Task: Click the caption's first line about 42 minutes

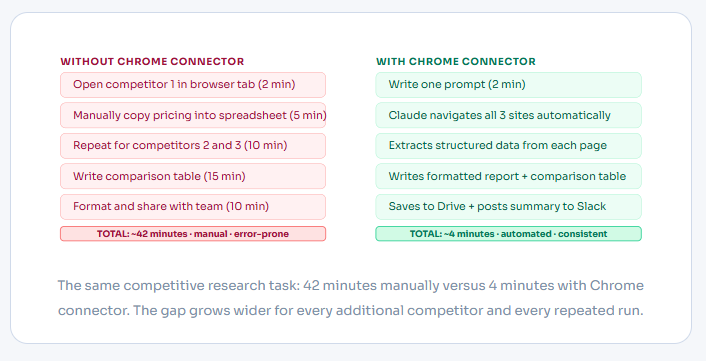Action: 351,285
